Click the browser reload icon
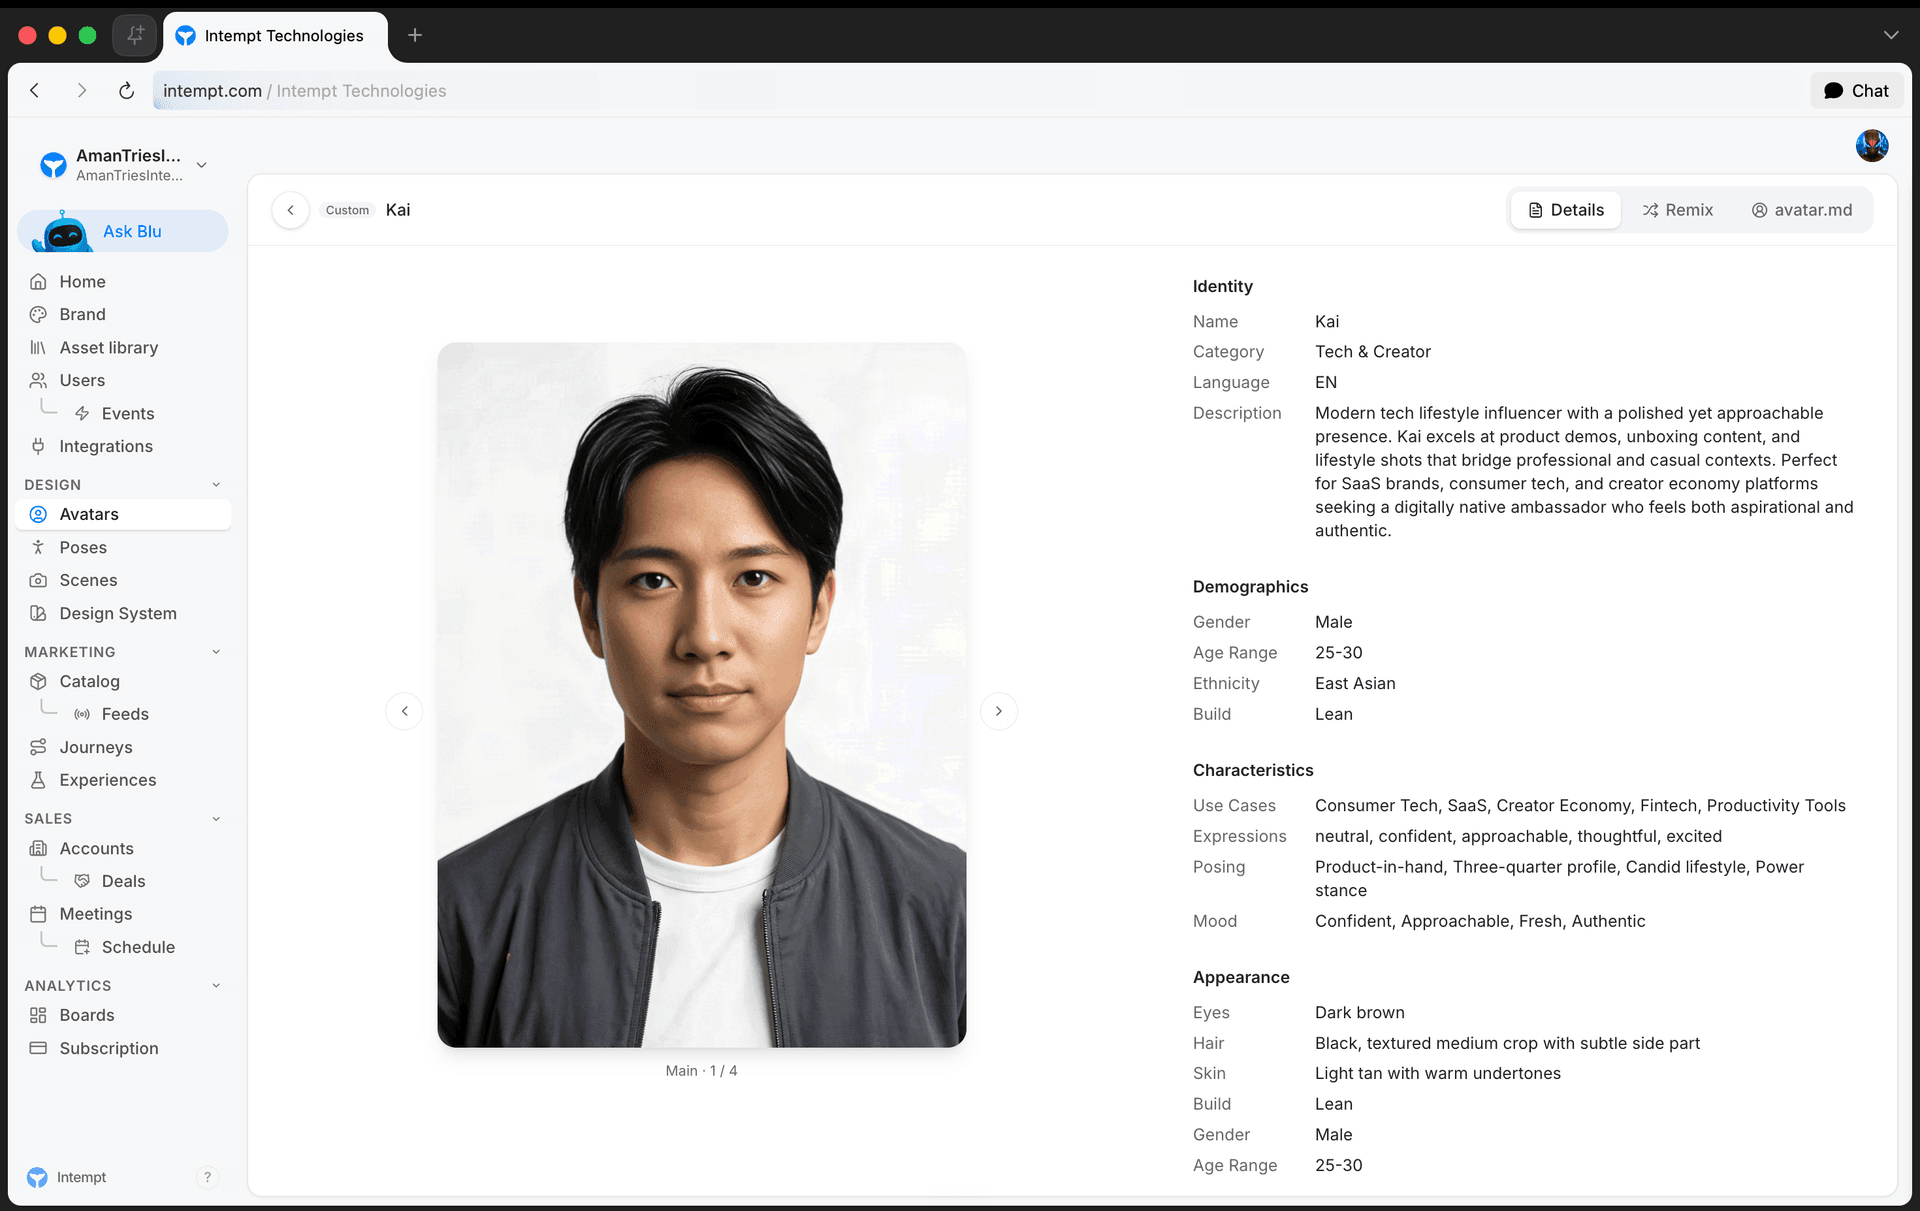 [x=126, y=91]
